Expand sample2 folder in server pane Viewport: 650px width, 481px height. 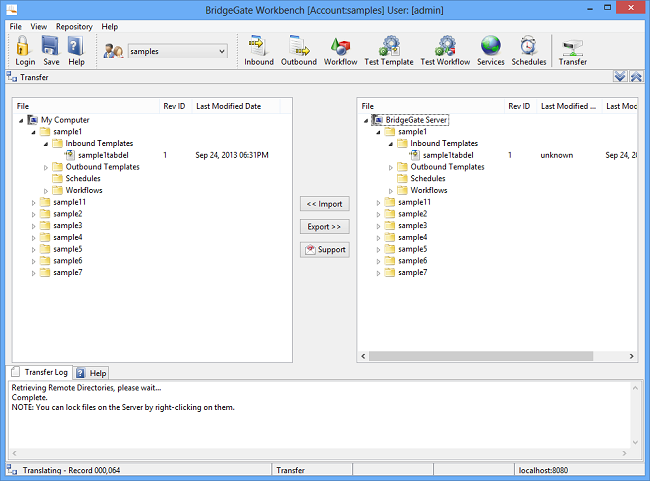pyautogui.click(x=378, y=214)
